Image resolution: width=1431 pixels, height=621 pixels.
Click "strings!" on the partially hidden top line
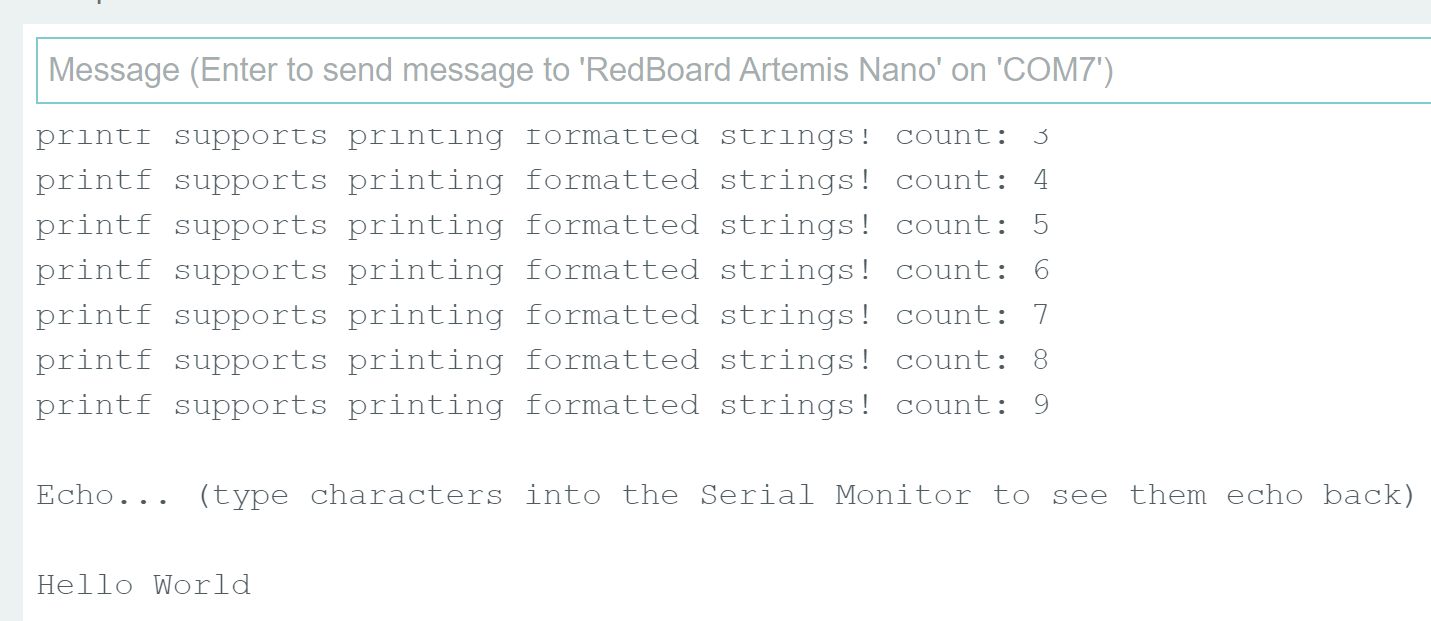796,138
